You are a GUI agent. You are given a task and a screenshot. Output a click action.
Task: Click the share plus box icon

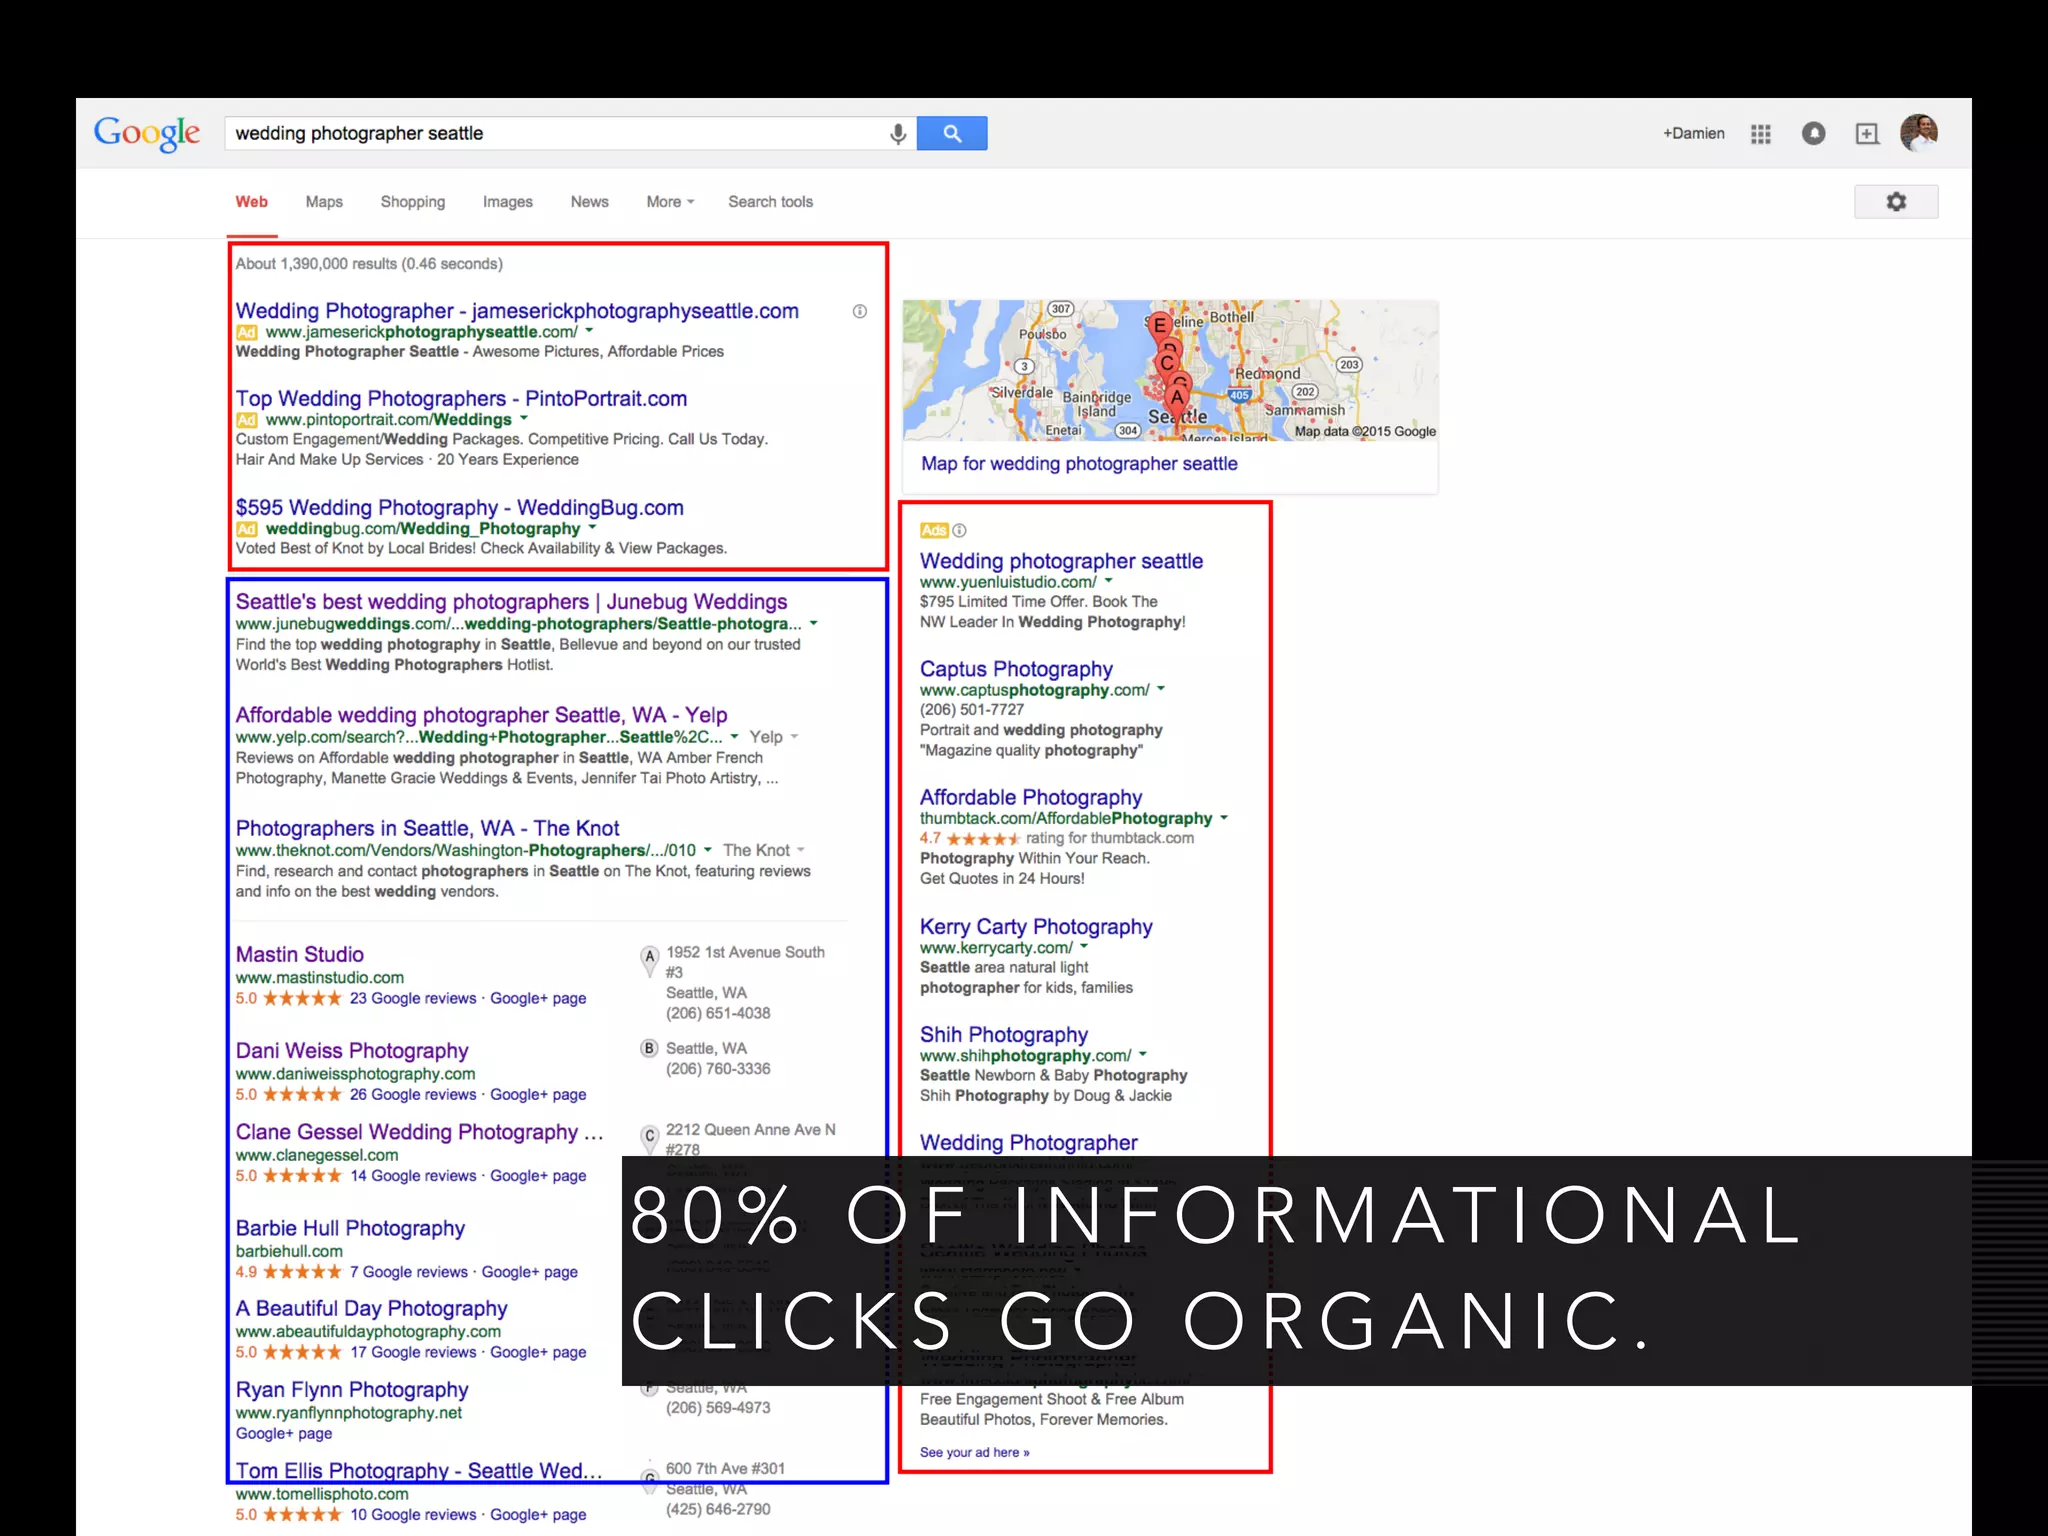tap(1866, 134)
